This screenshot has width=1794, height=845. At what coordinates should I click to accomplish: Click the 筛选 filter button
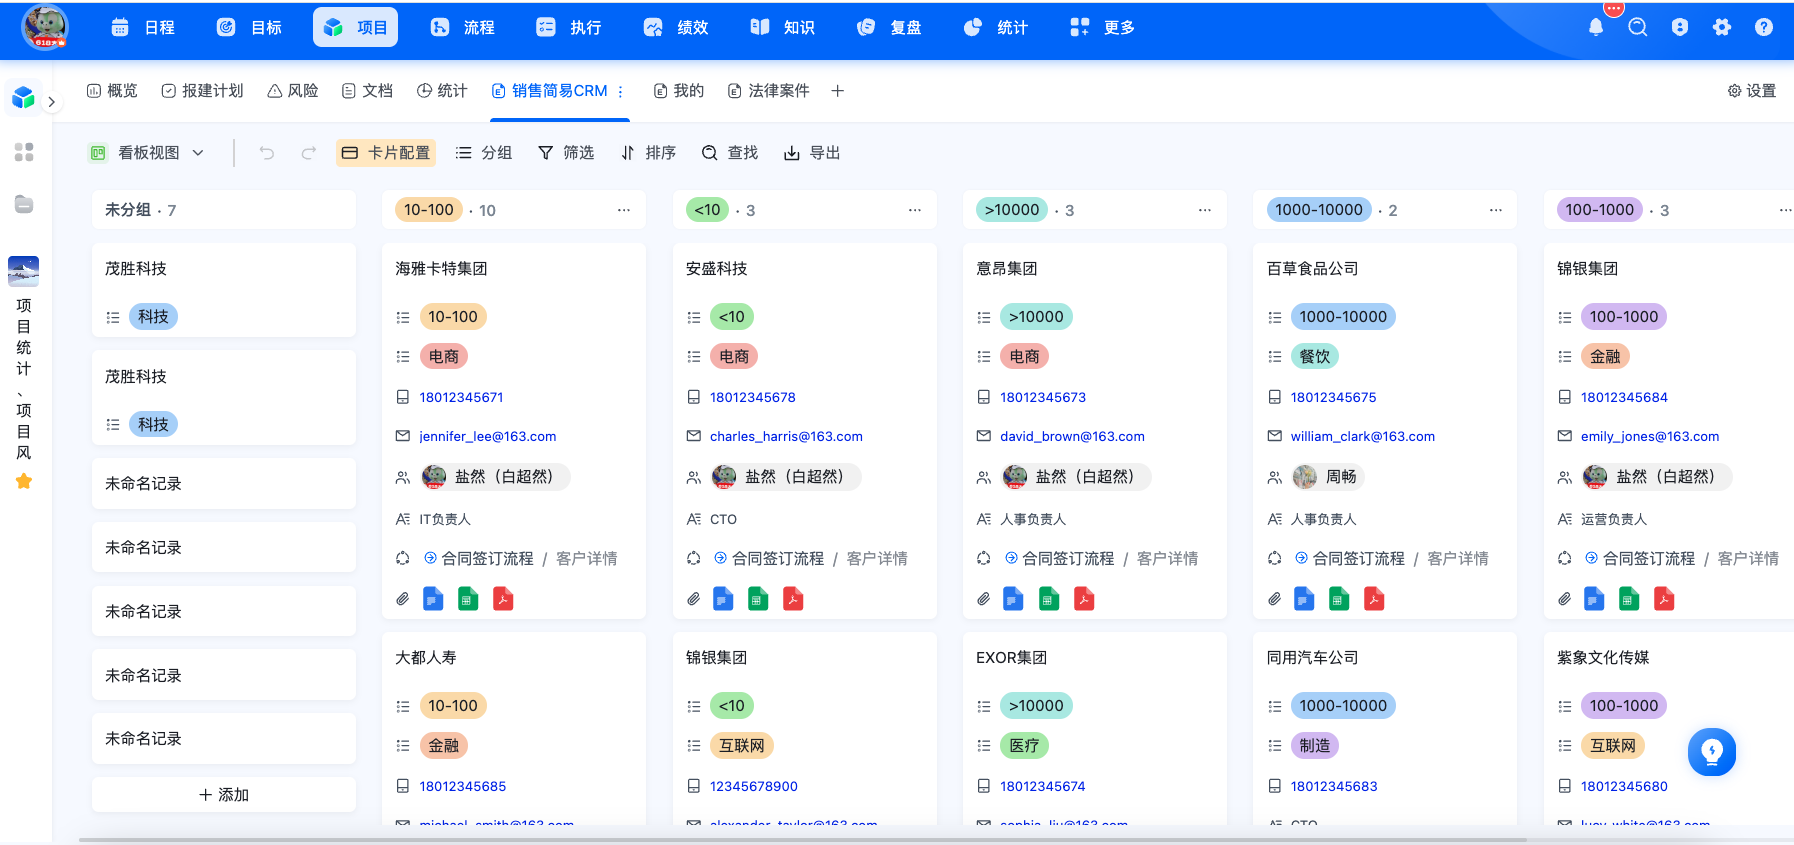pyautogui.click(x=566, y=153)
